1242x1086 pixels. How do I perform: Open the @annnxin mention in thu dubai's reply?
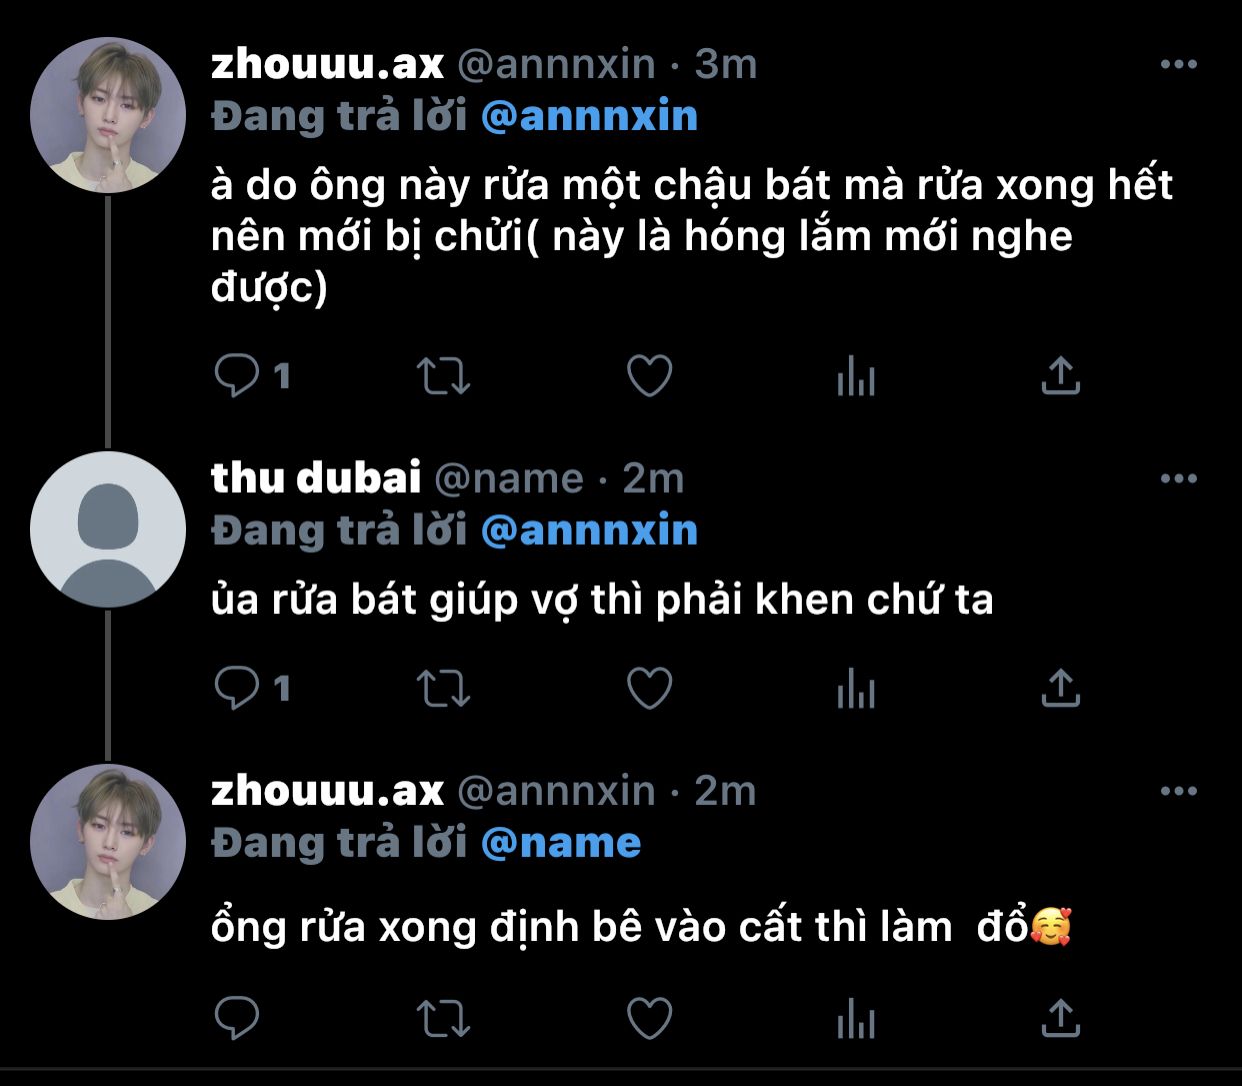[x=589, y=530]
